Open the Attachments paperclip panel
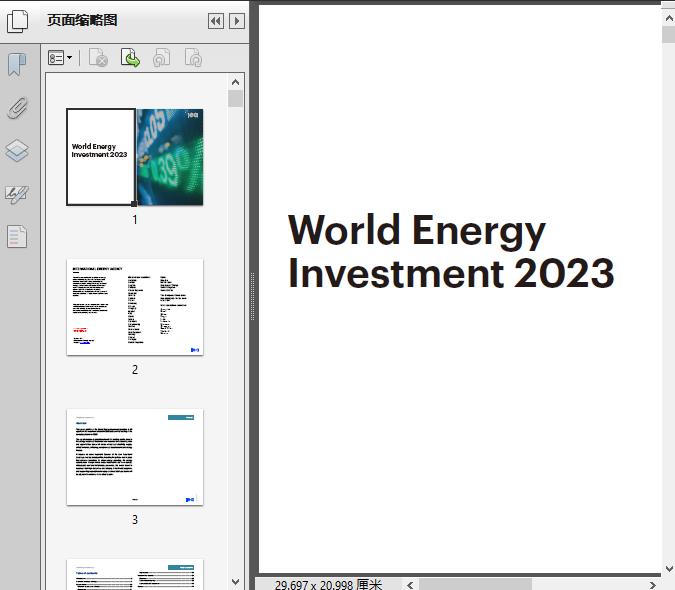This screenshot has height=590, width=675. coord(17,108)
